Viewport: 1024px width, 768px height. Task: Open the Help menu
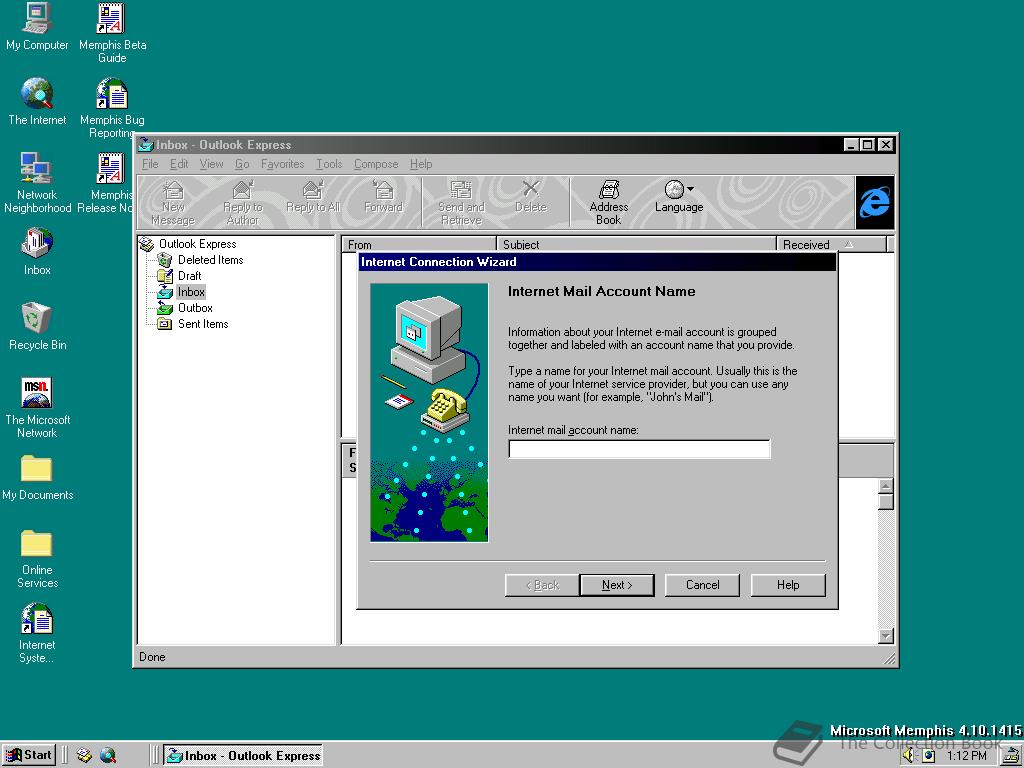tap(421, 164)
